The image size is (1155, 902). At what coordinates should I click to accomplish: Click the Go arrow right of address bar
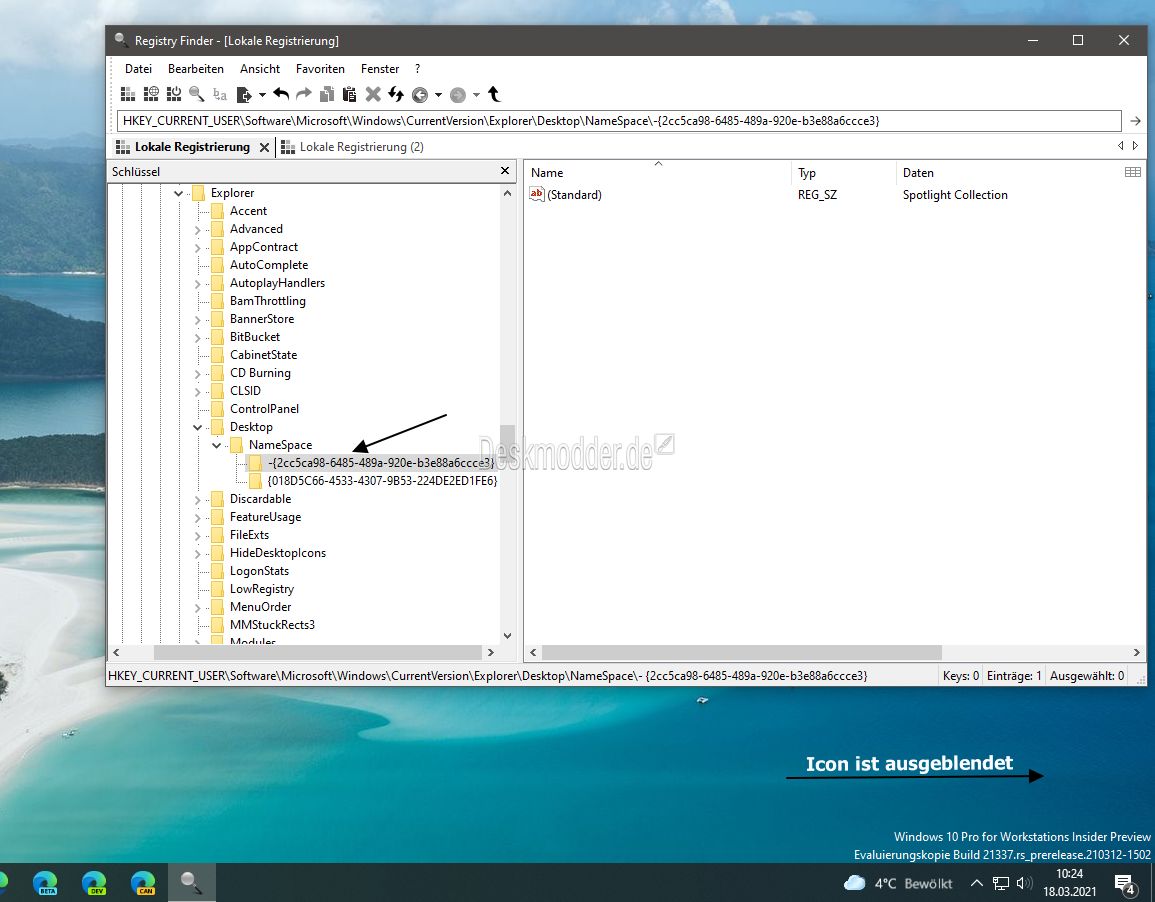tap(1135, 121)
